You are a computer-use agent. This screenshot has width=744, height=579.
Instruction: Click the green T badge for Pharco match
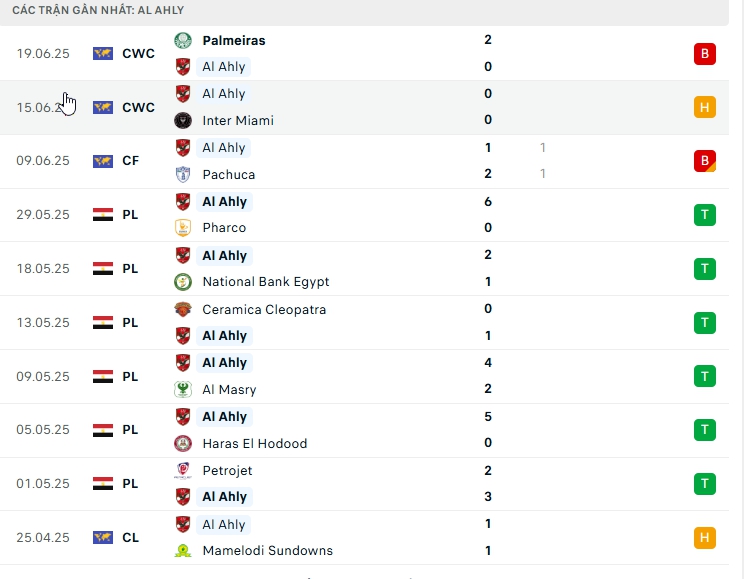(x=704, y=214)
